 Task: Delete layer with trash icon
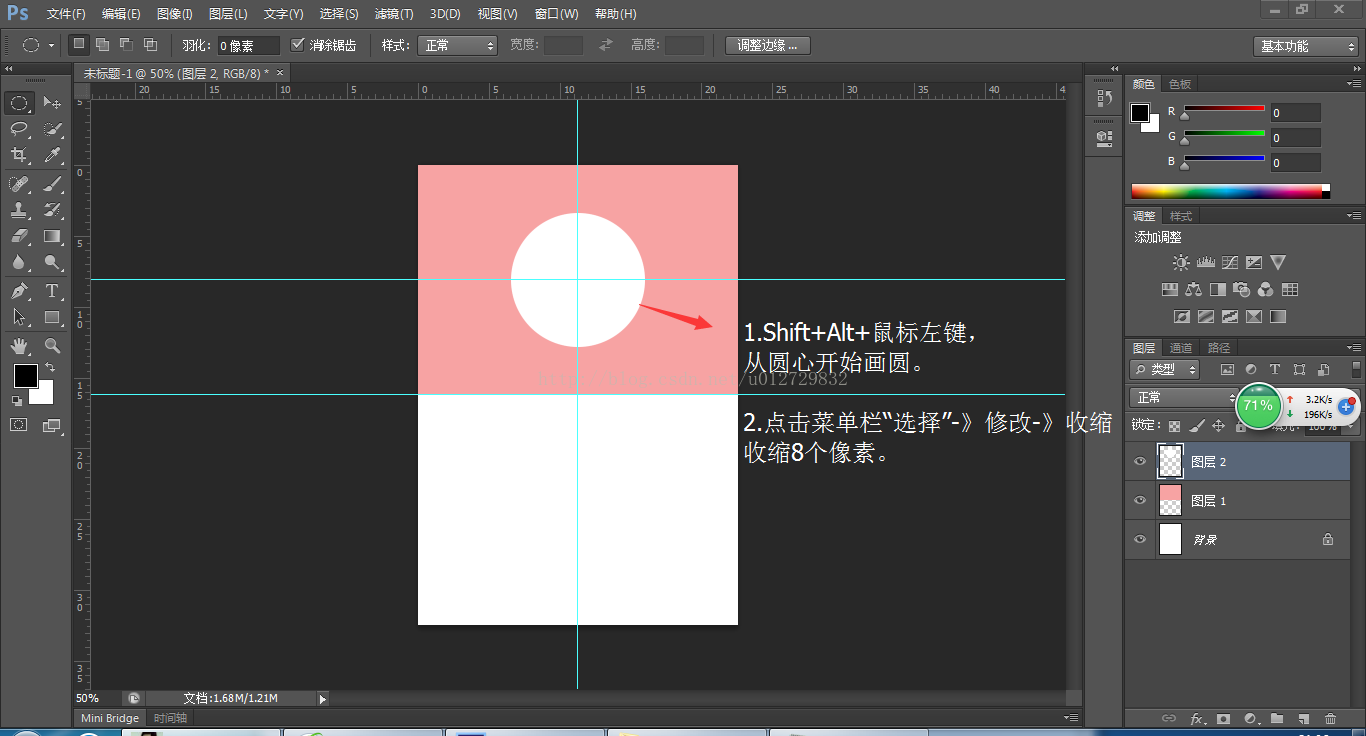coord(1330,718)
